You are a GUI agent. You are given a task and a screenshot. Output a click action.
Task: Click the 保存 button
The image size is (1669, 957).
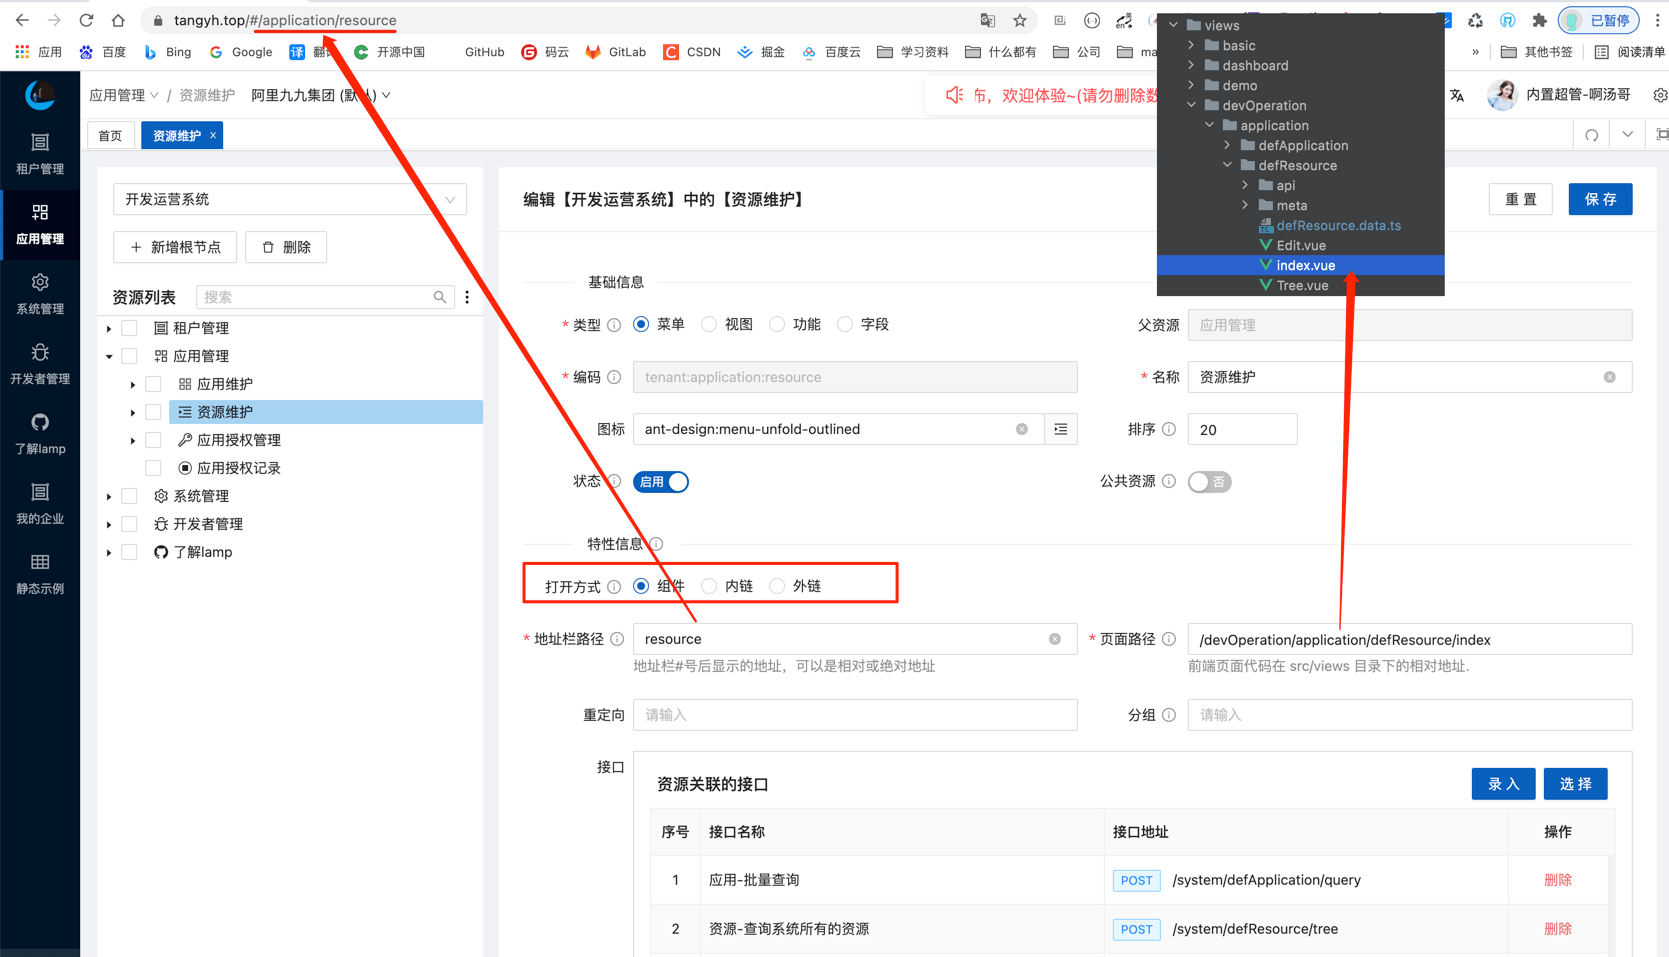[x=1600, y=199]
